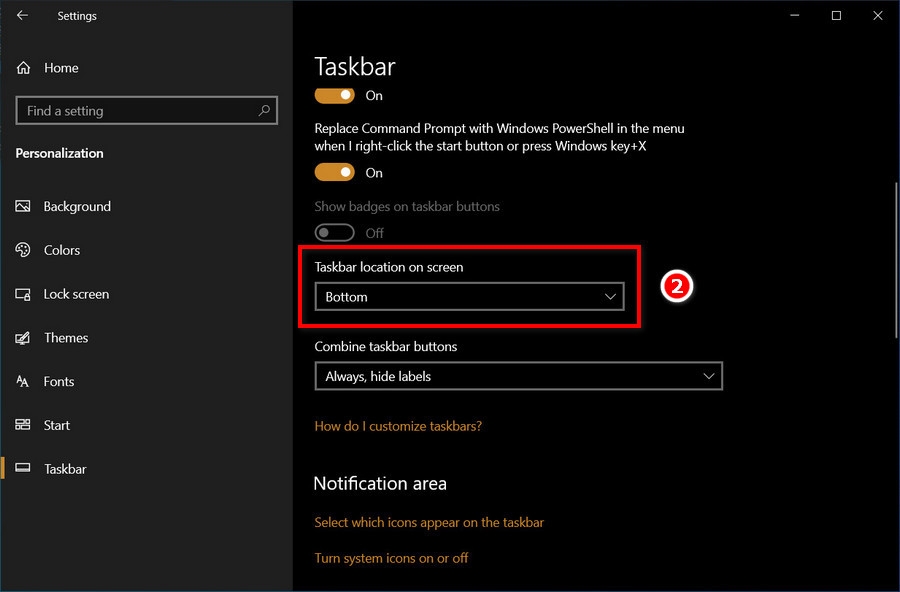This screenshot has width=900, height=592.
Task: Select the Background personalization icon
Action: (x=24, y=206)
